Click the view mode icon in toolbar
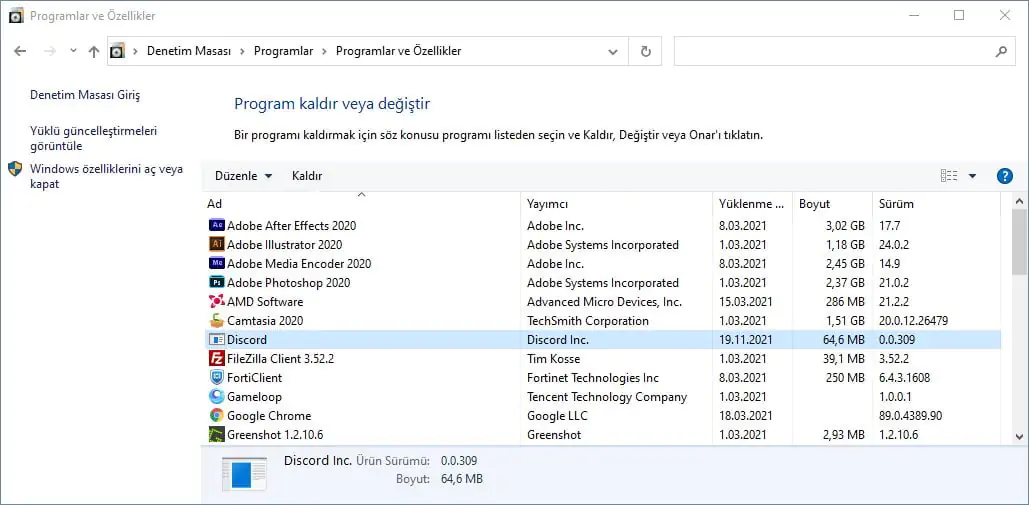The image size is (1029, 505). click(949, 176)
